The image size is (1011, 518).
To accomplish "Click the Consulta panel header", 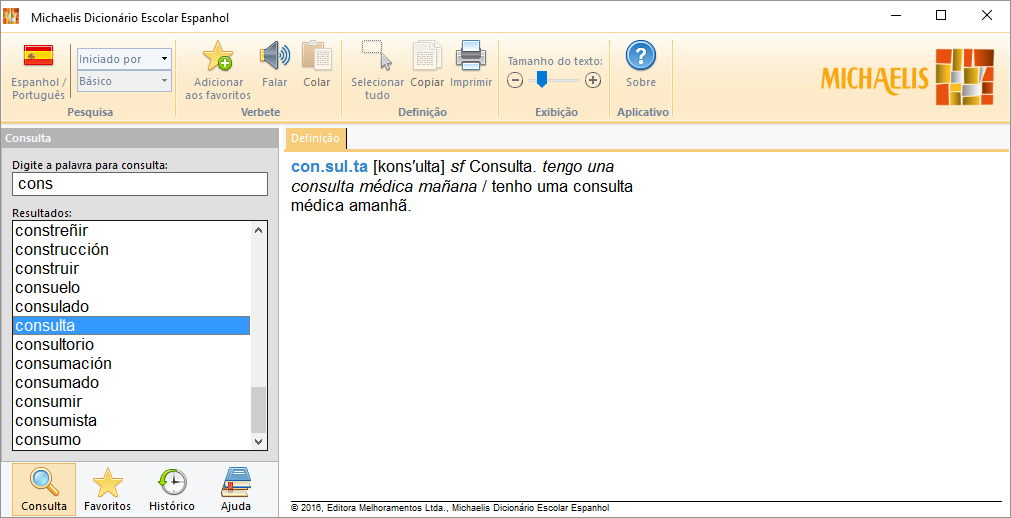I will (140, 138).
